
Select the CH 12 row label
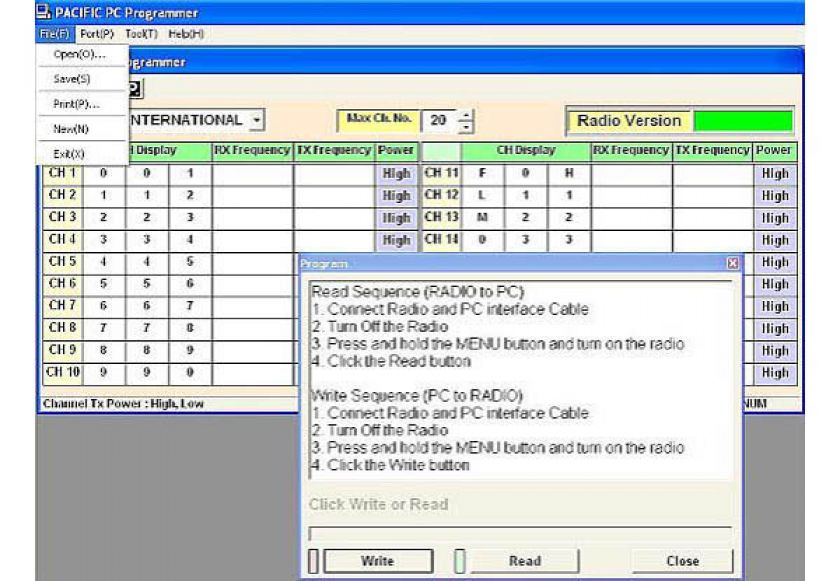click(x=441, y=195)
